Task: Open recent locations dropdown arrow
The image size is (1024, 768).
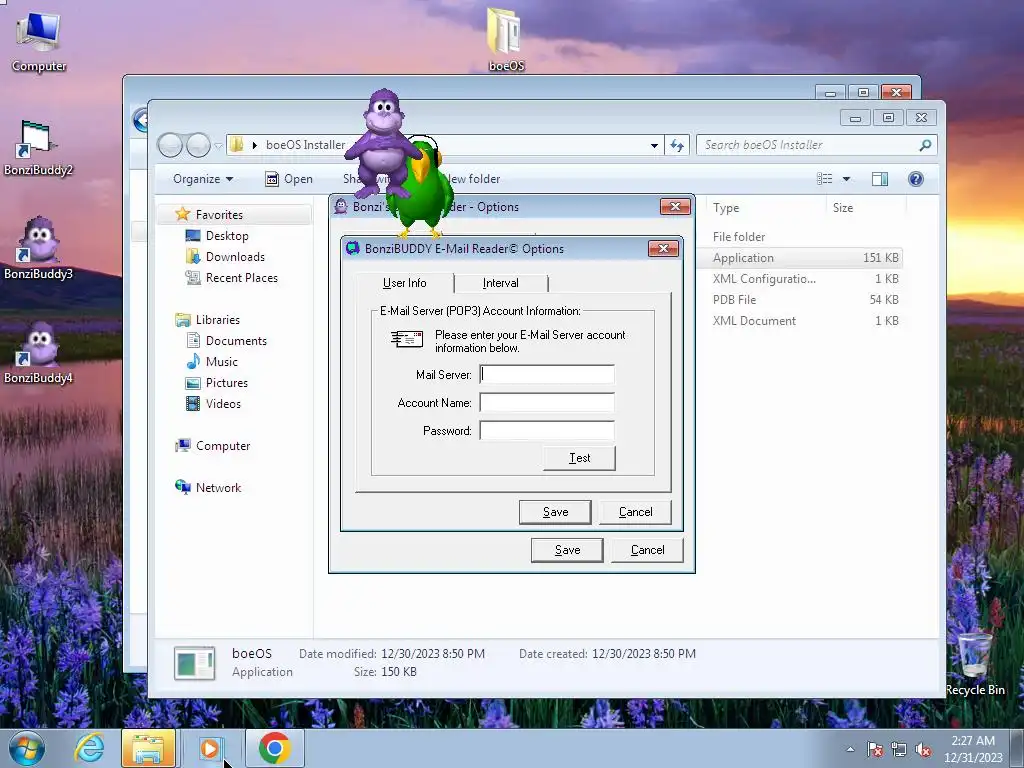Action: pos(218,146)
